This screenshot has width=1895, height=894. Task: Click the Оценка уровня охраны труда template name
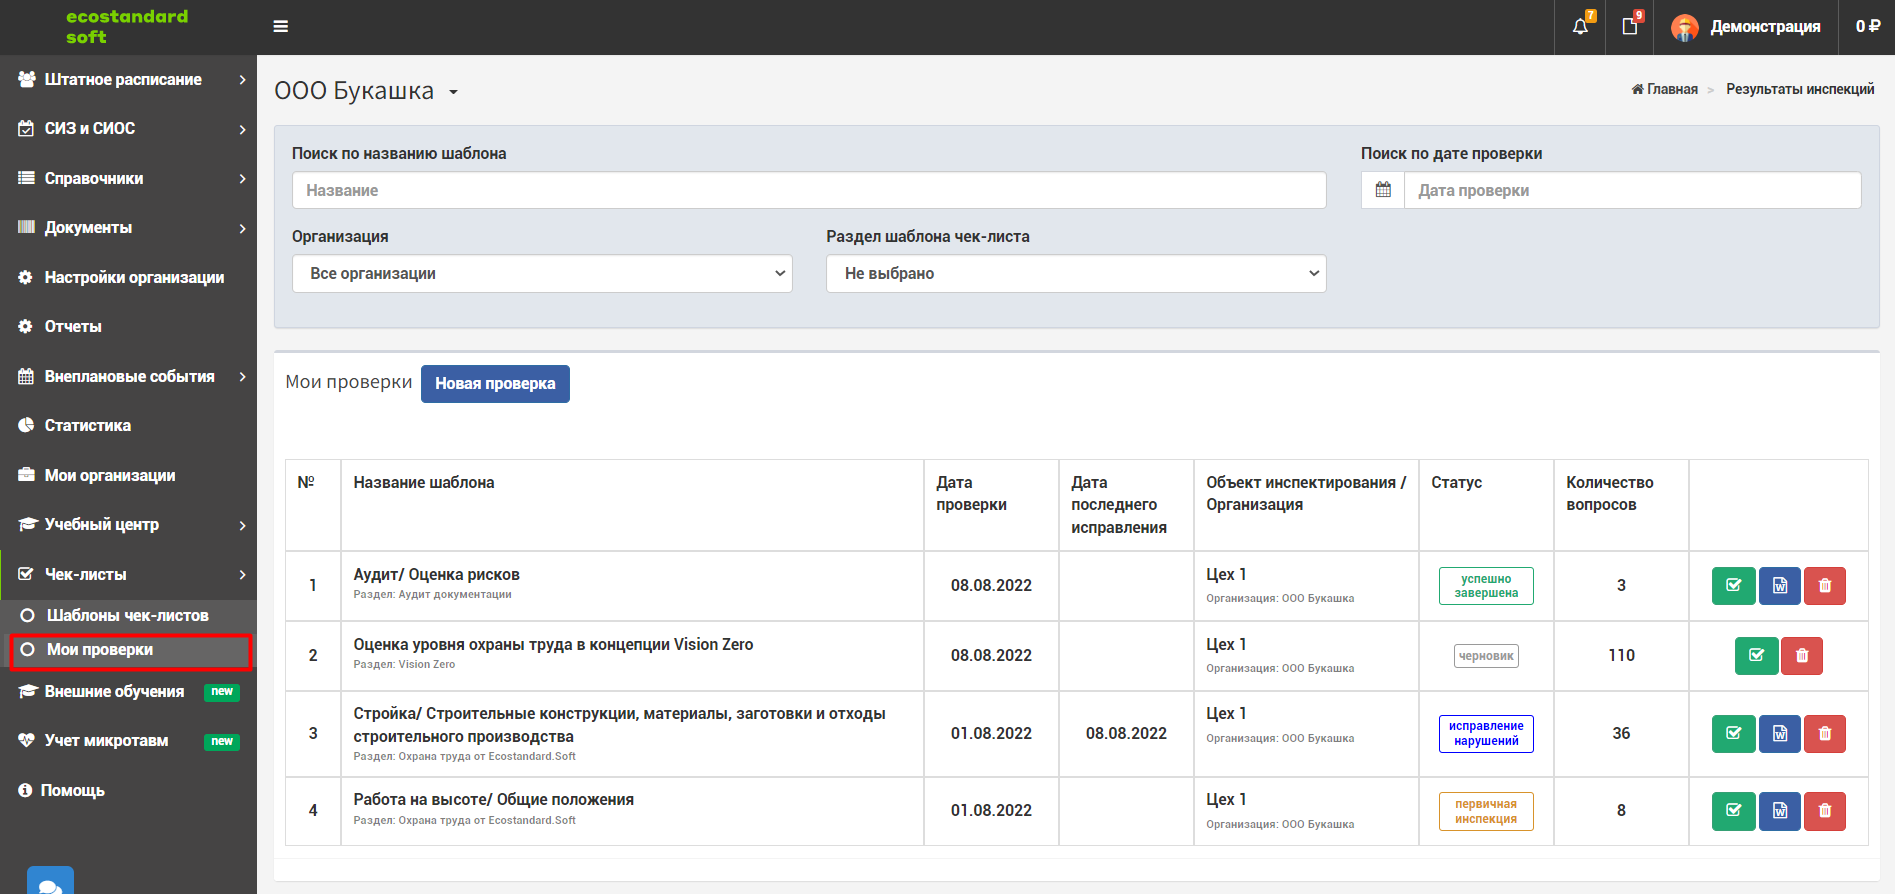[553, 645]
